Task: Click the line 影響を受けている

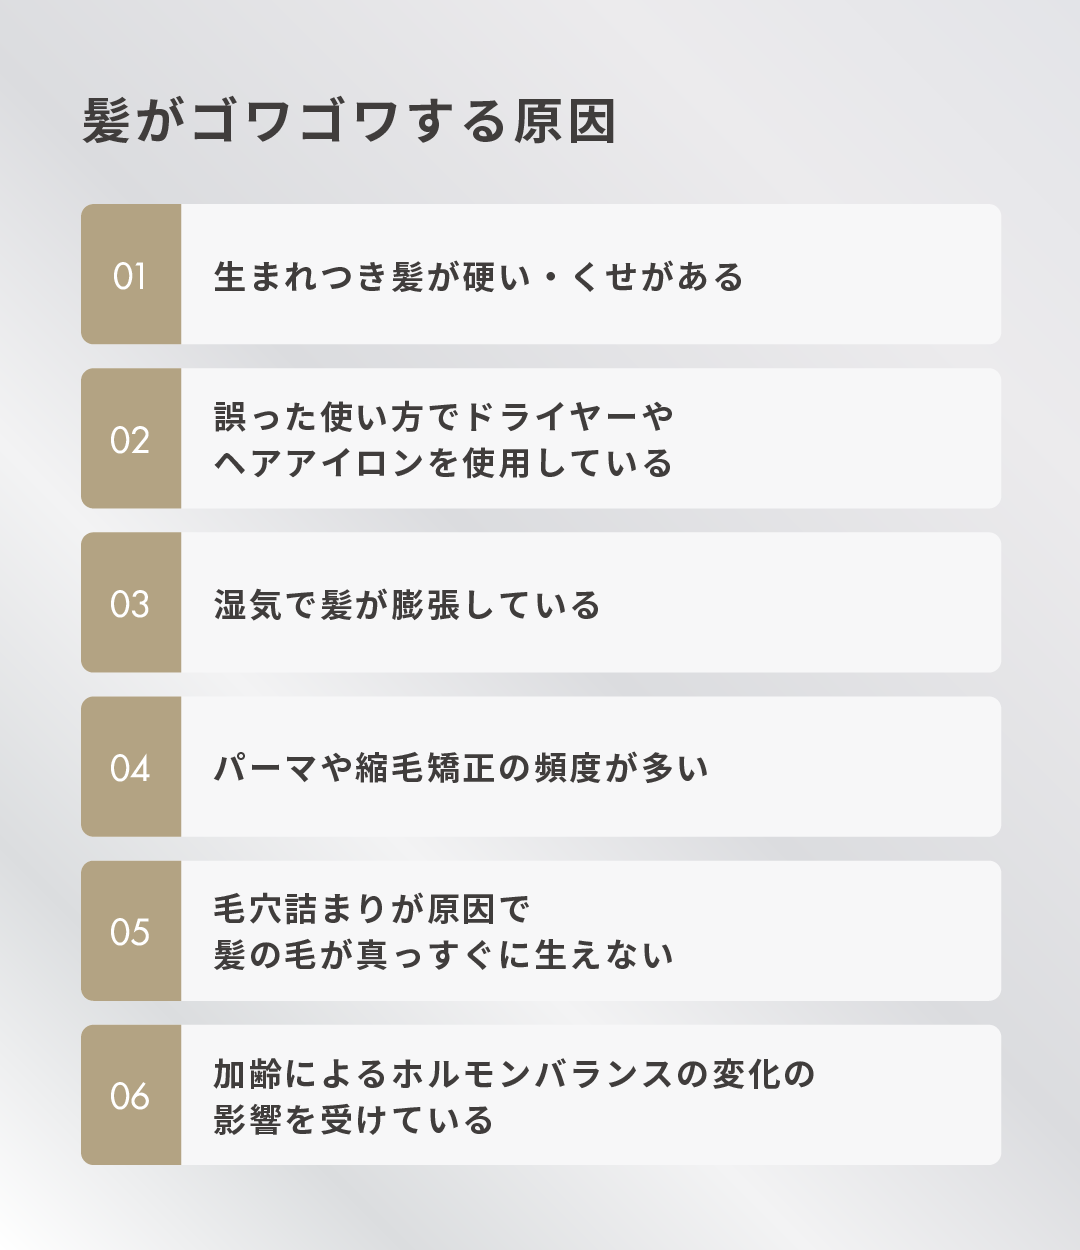Action: 354,1119
